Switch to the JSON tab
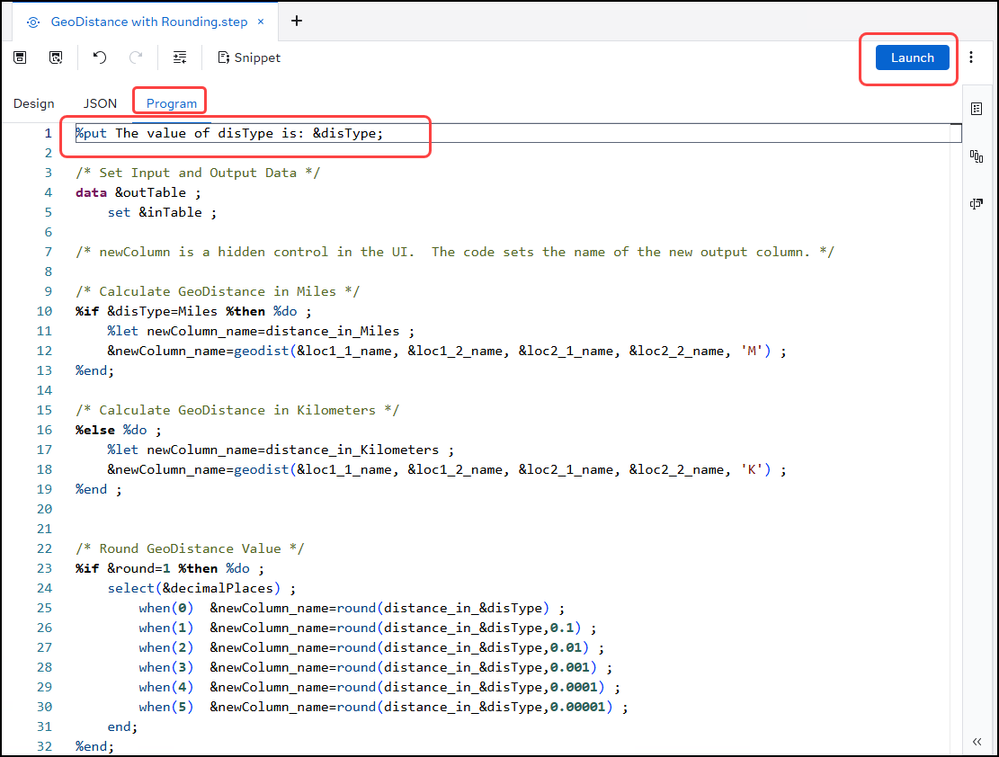Image resolution: width=999 pixels, height=757 pixels. [x=100, y=103]
